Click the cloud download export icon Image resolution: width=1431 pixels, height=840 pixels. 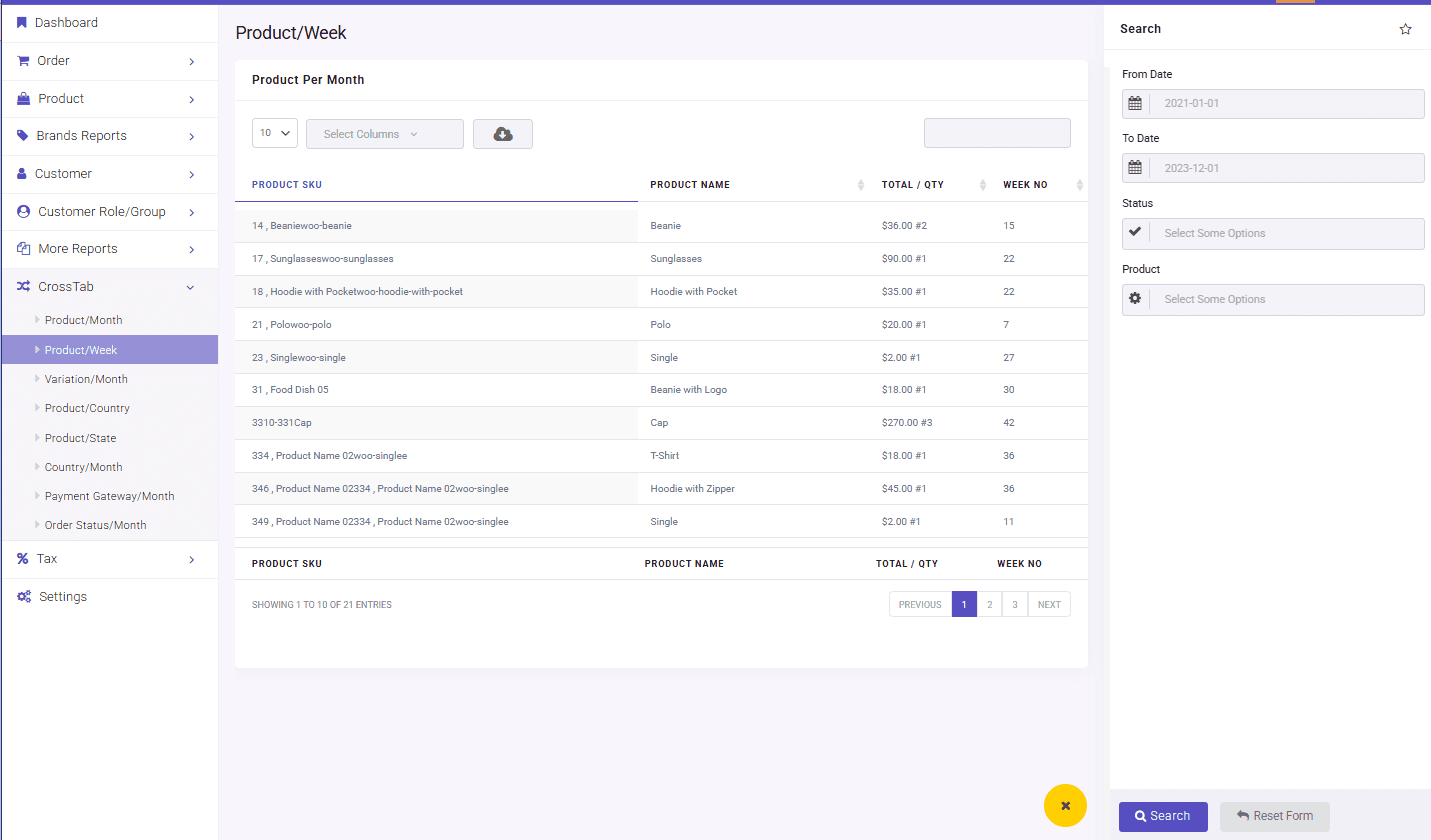pos(502,133)
